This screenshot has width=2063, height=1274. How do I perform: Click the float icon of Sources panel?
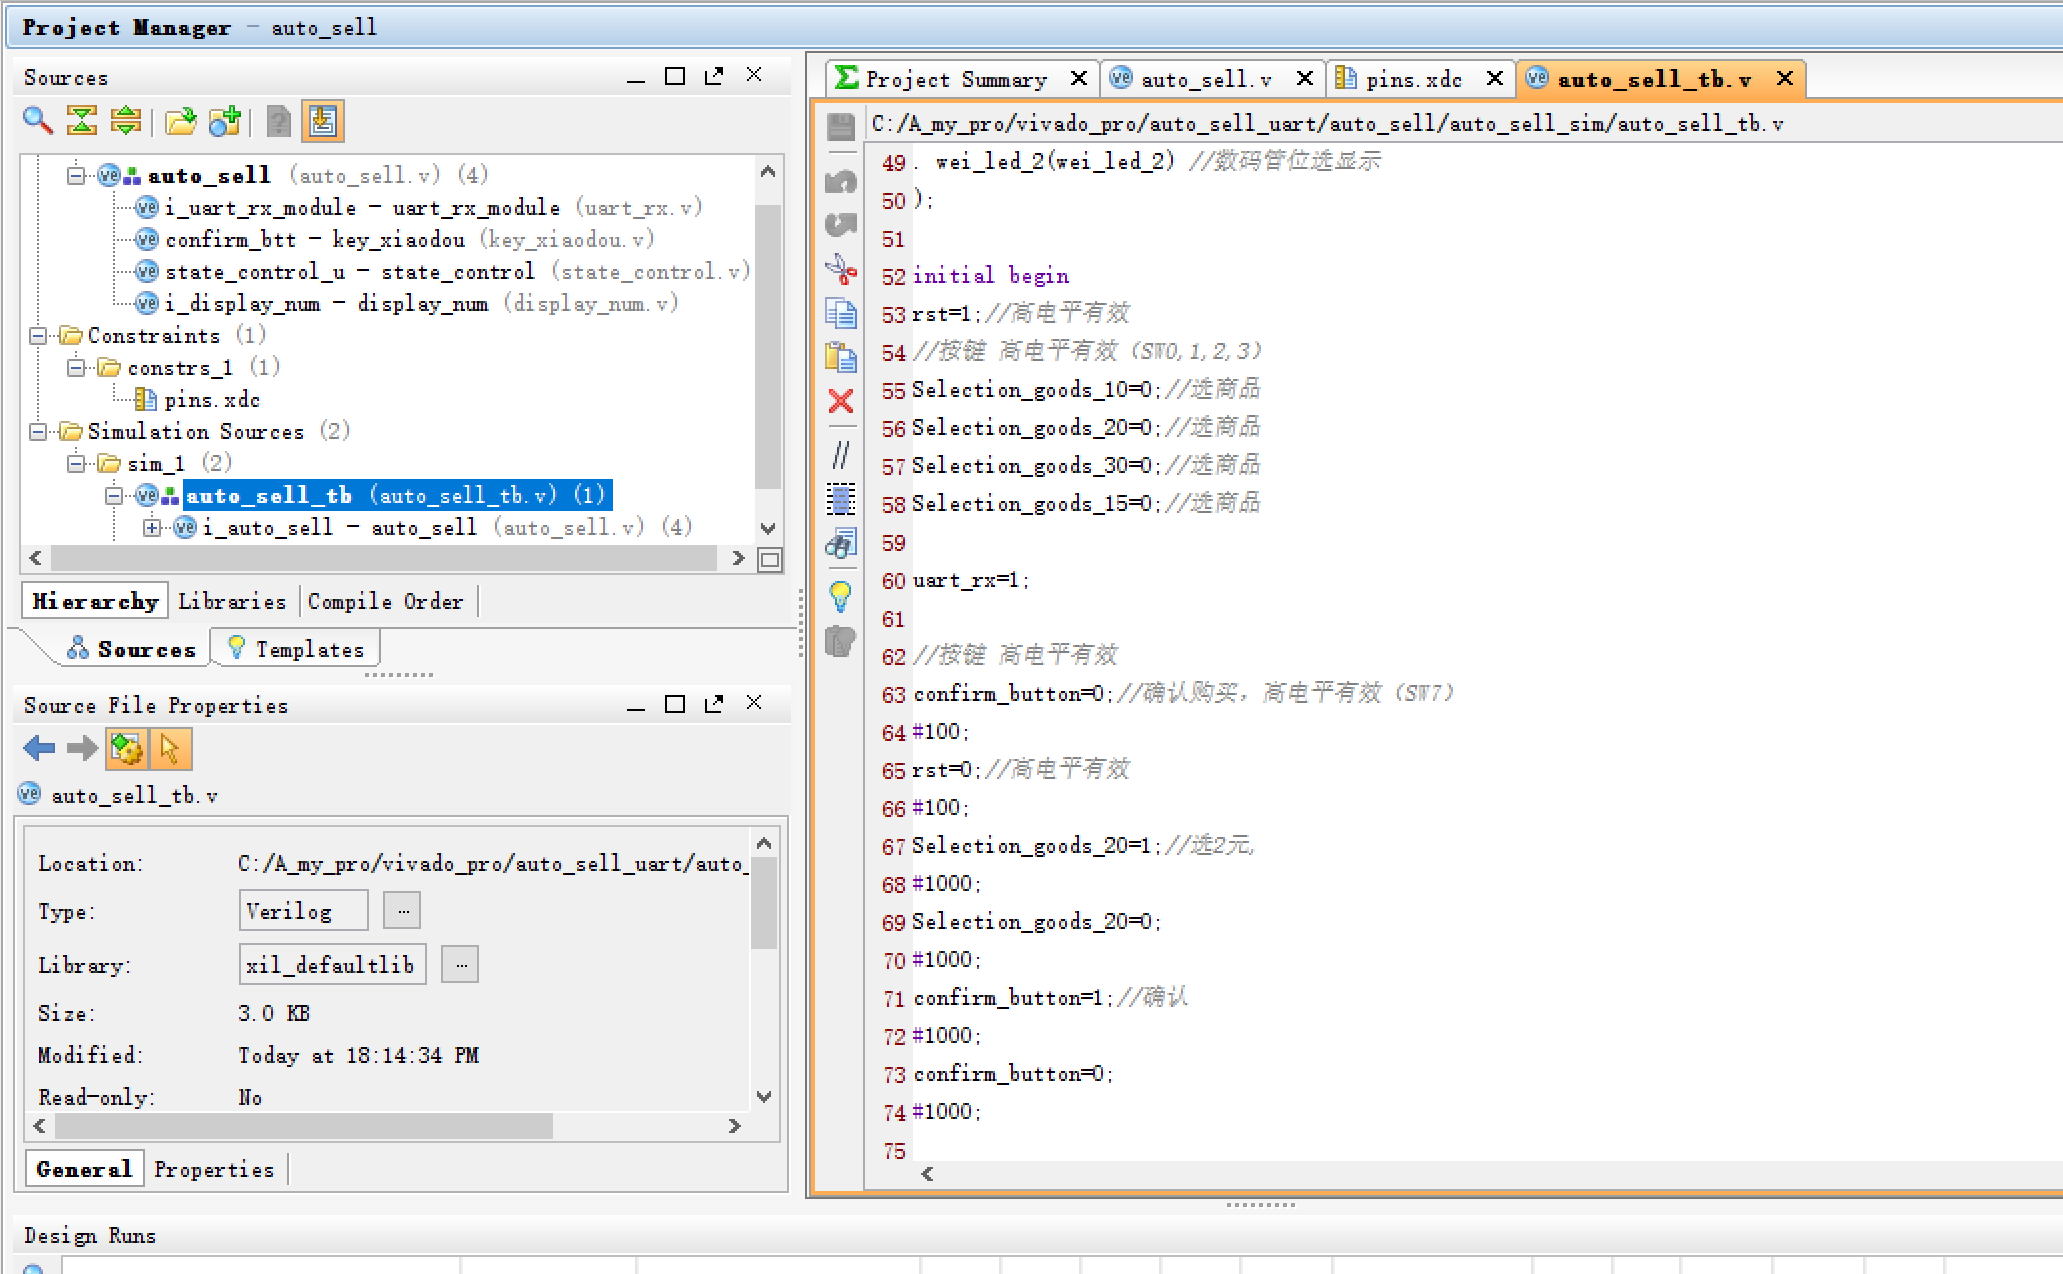pyautogui.click(x=714, y=76)
